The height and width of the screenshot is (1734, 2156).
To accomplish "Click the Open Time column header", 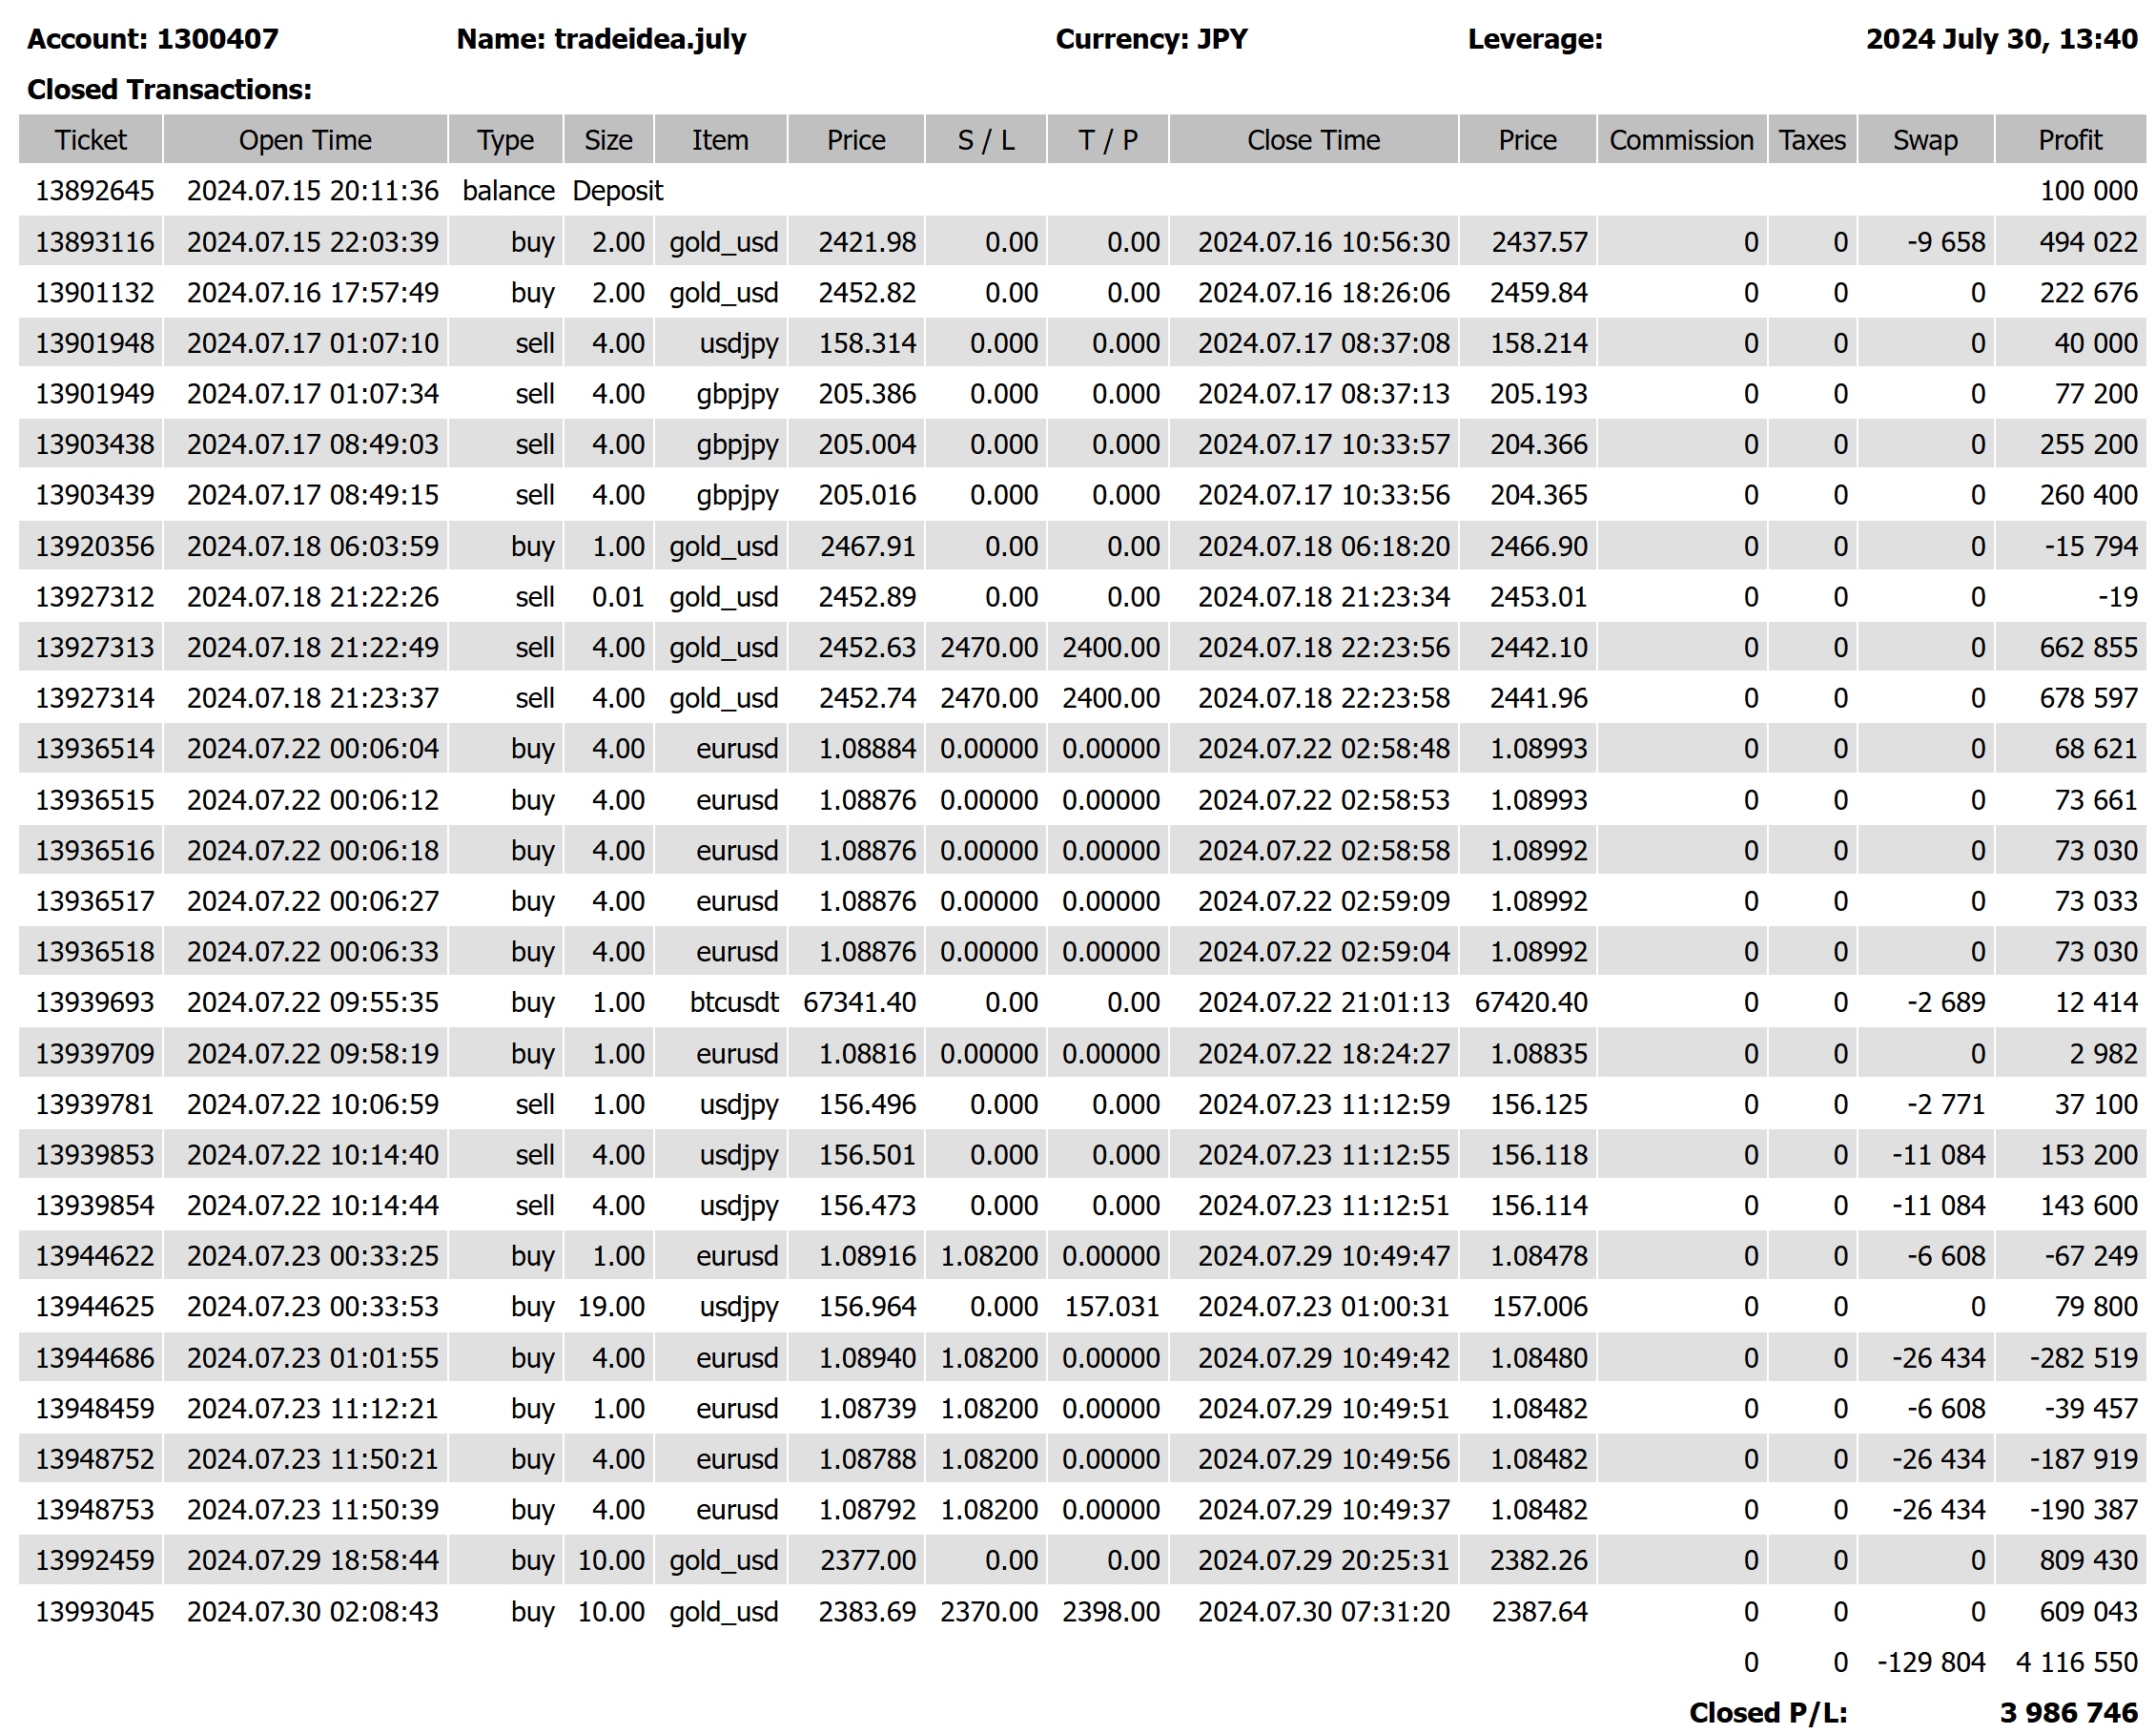I will point(305,140).
